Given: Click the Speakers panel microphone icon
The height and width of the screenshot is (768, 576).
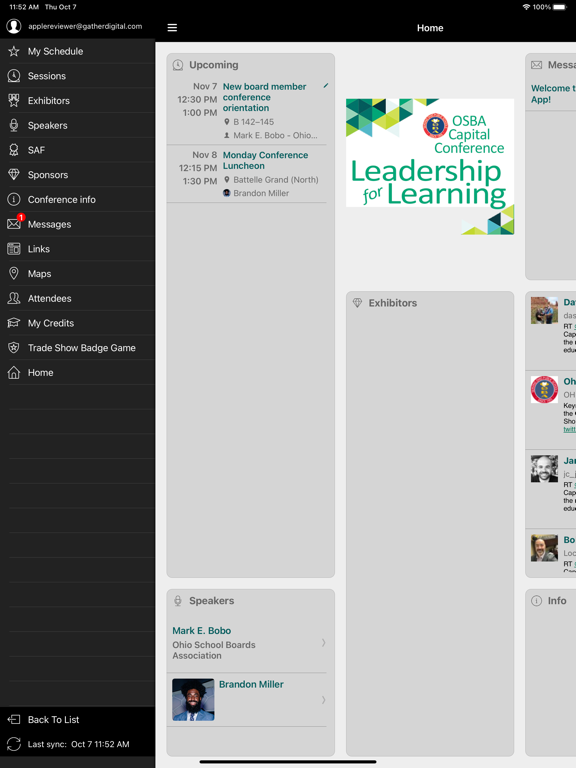Looking at the screenshot, I should pyautogui.click(x=178, y=600).
